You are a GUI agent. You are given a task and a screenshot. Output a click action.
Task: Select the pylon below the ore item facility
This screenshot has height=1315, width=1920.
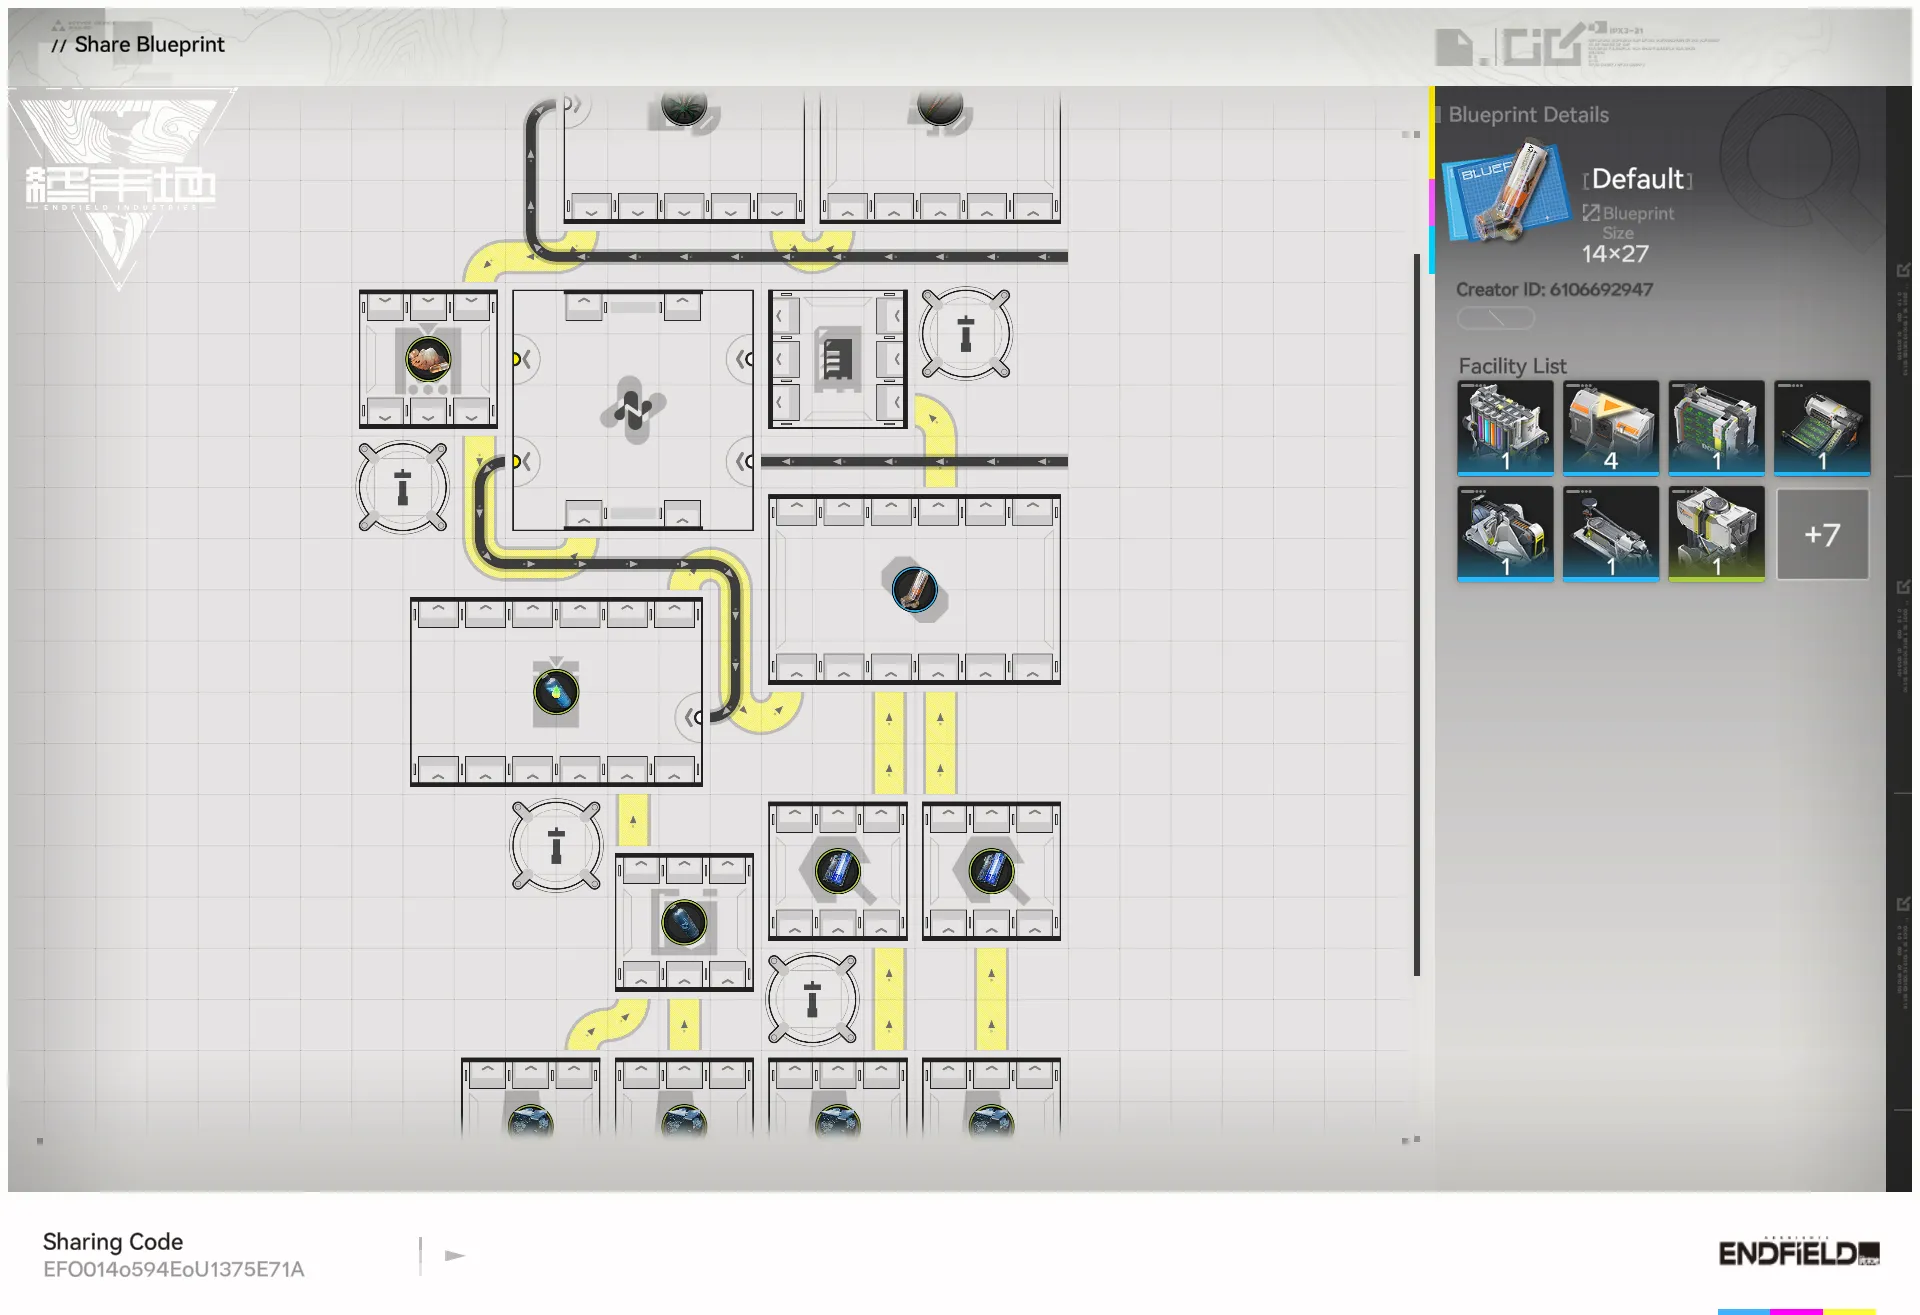[x=403, y=487]
